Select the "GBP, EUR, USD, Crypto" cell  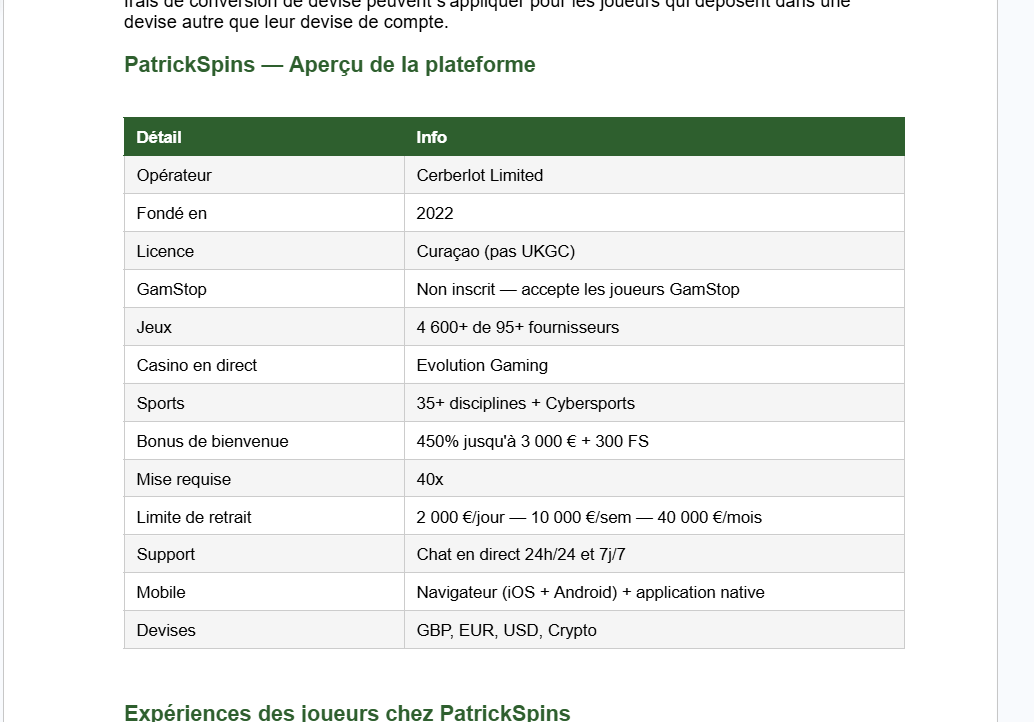(x=654, y=630)
